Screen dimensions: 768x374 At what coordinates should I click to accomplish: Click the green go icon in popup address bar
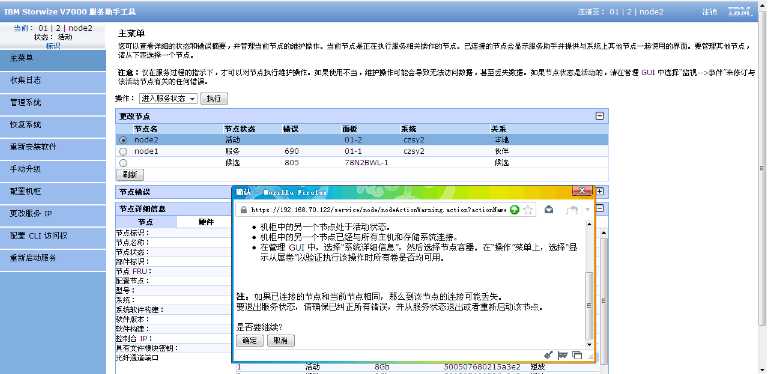pyautogui.click(x=514, y=210)
